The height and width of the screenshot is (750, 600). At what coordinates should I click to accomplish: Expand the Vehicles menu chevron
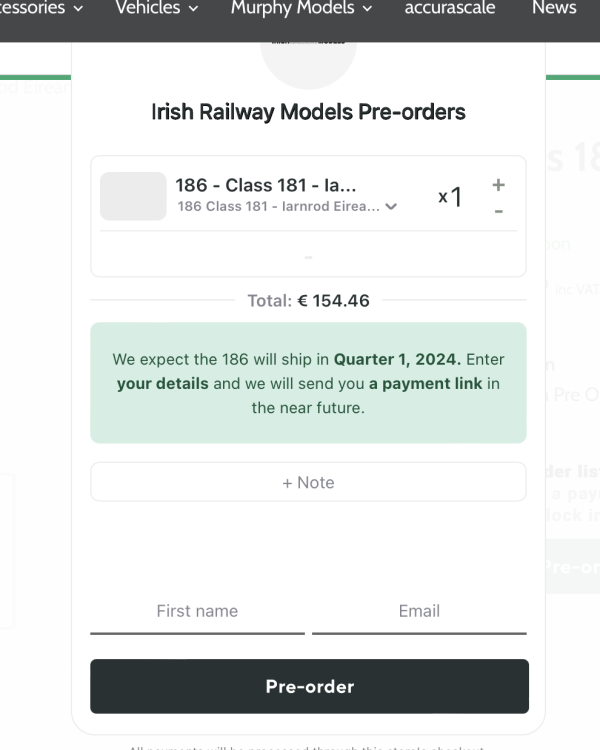(193, 9)
